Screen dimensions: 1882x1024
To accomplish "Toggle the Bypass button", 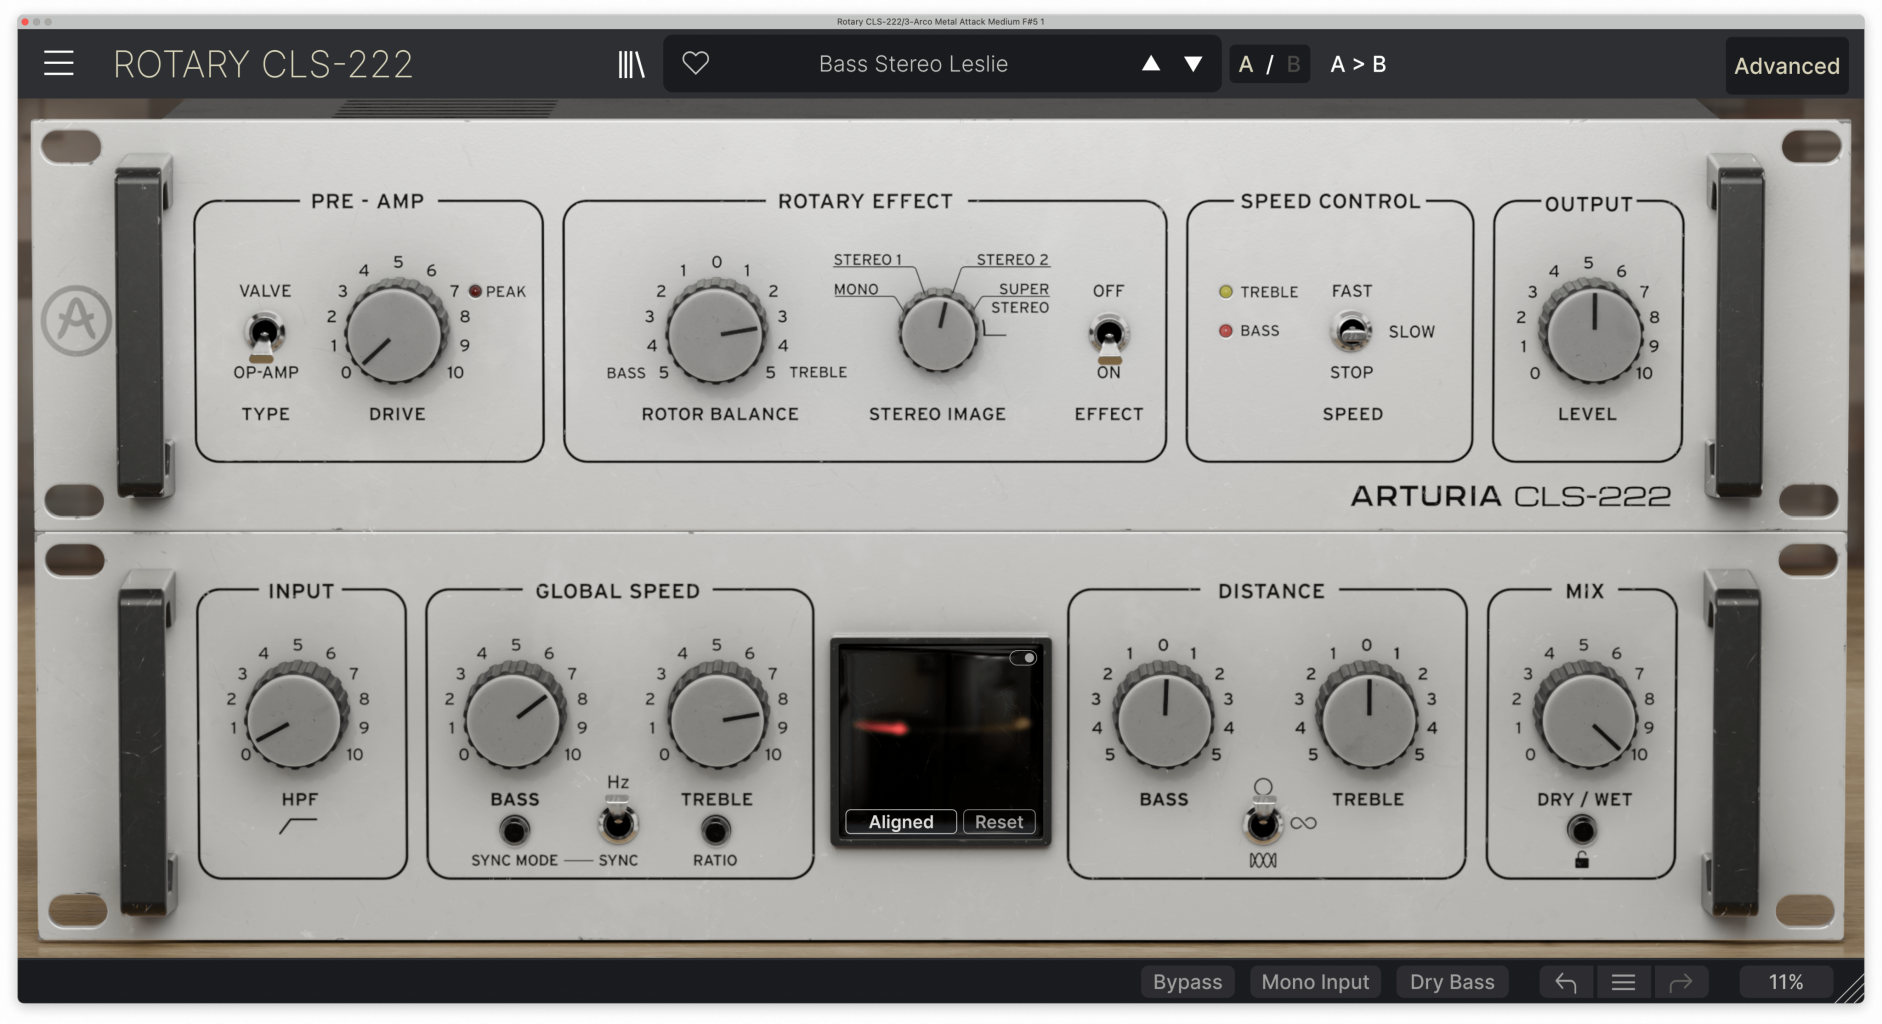I will click(x=1187, y=982).
